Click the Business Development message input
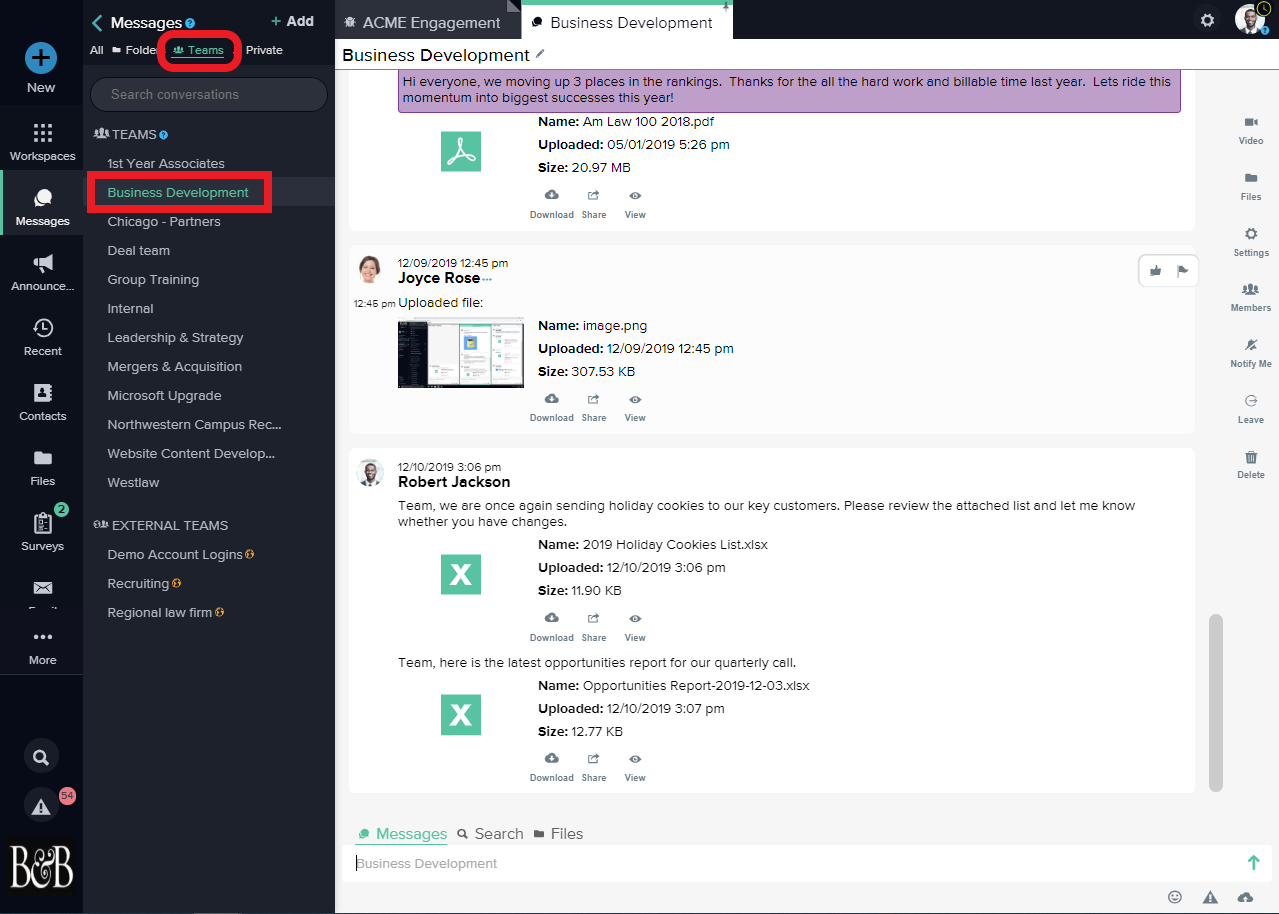This screenshot has height=914, width=1279. point(790,863)
